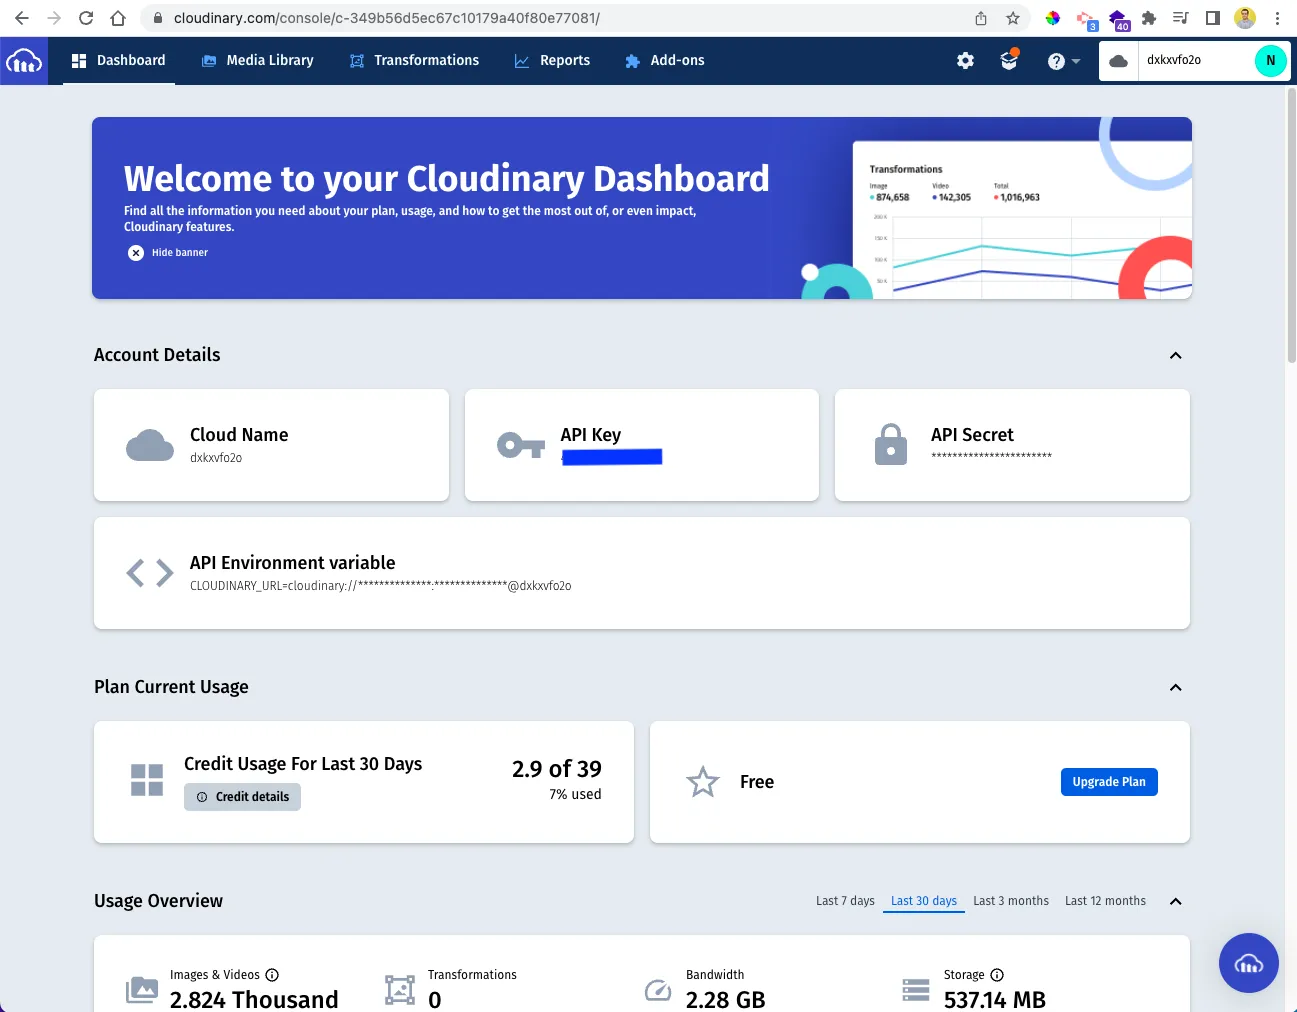Open the Dashboard tab
The height and width of the screenshot is (1012, 1297).
coord(119,61)
